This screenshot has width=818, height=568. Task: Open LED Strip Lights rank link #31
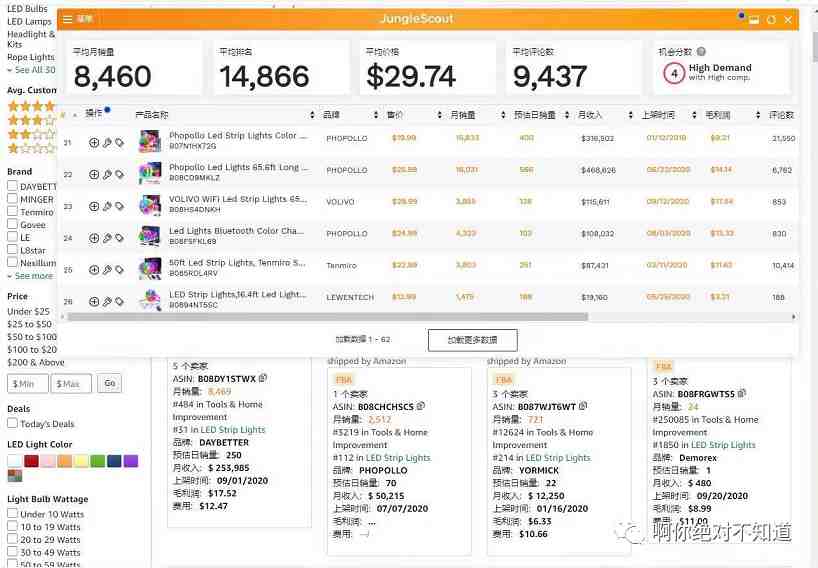pyautogui.click(x=233, y=430)
